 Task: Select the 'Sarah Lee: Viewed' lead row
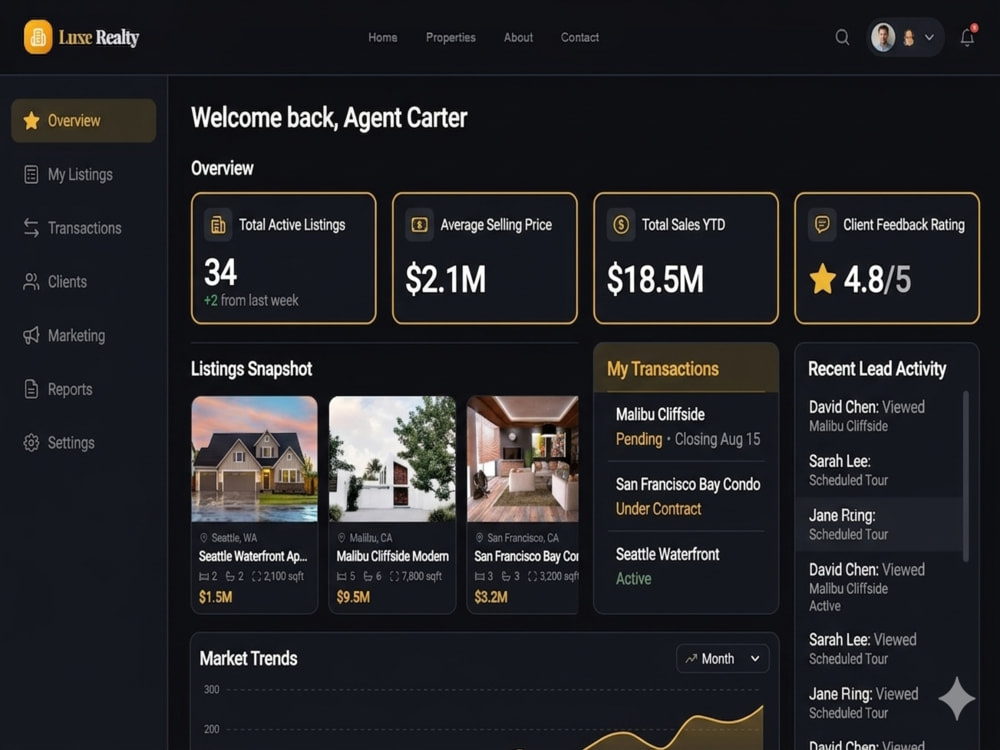click(x=879, y=649)
